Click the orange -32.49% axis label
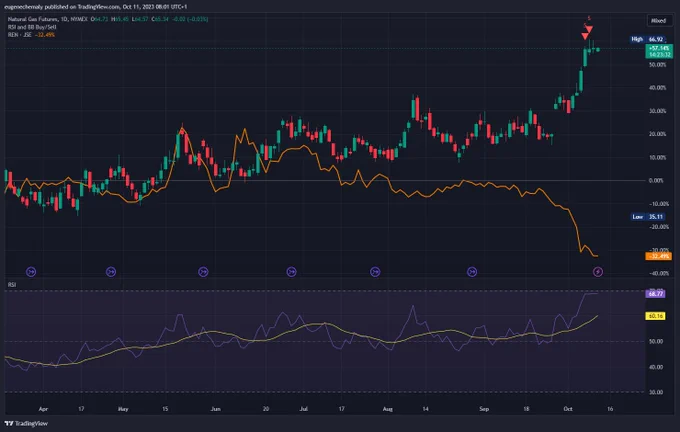Image resolution: width=680 pixels, height=432 pixels. [x=659, y=256]
